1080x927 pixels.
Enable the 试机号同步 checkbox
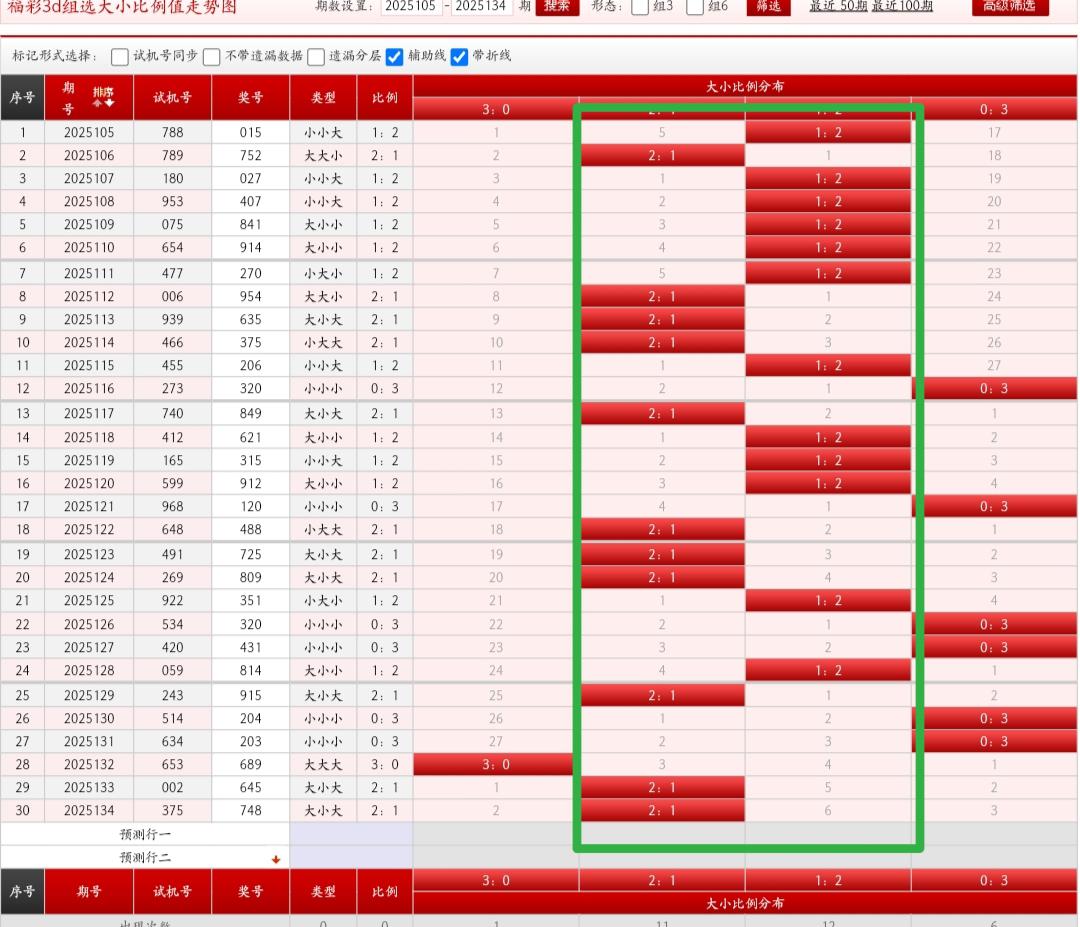120,57
